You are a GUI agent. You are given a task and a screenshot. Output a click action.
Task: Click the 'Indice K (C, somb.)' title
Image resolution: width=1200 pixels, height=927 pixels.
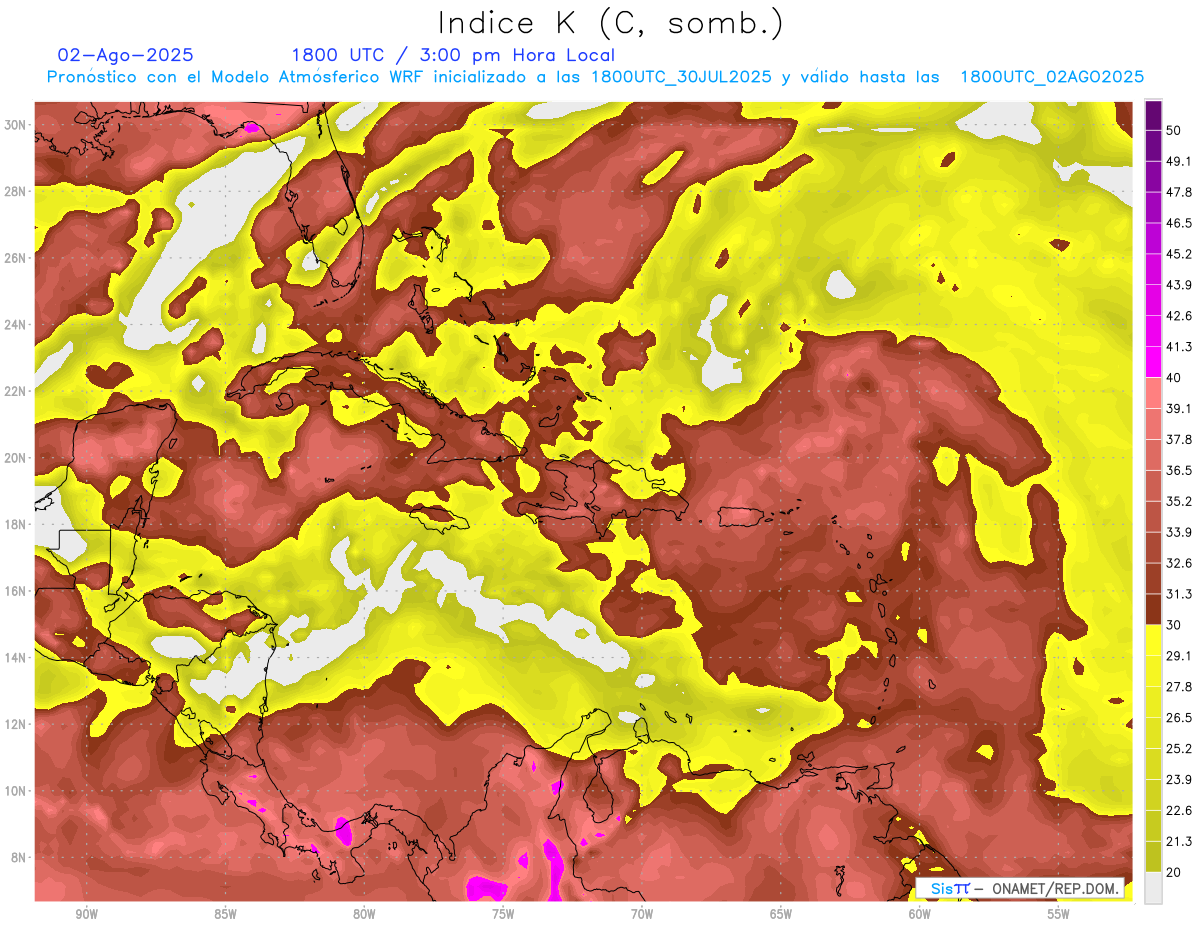coord(610,23)
